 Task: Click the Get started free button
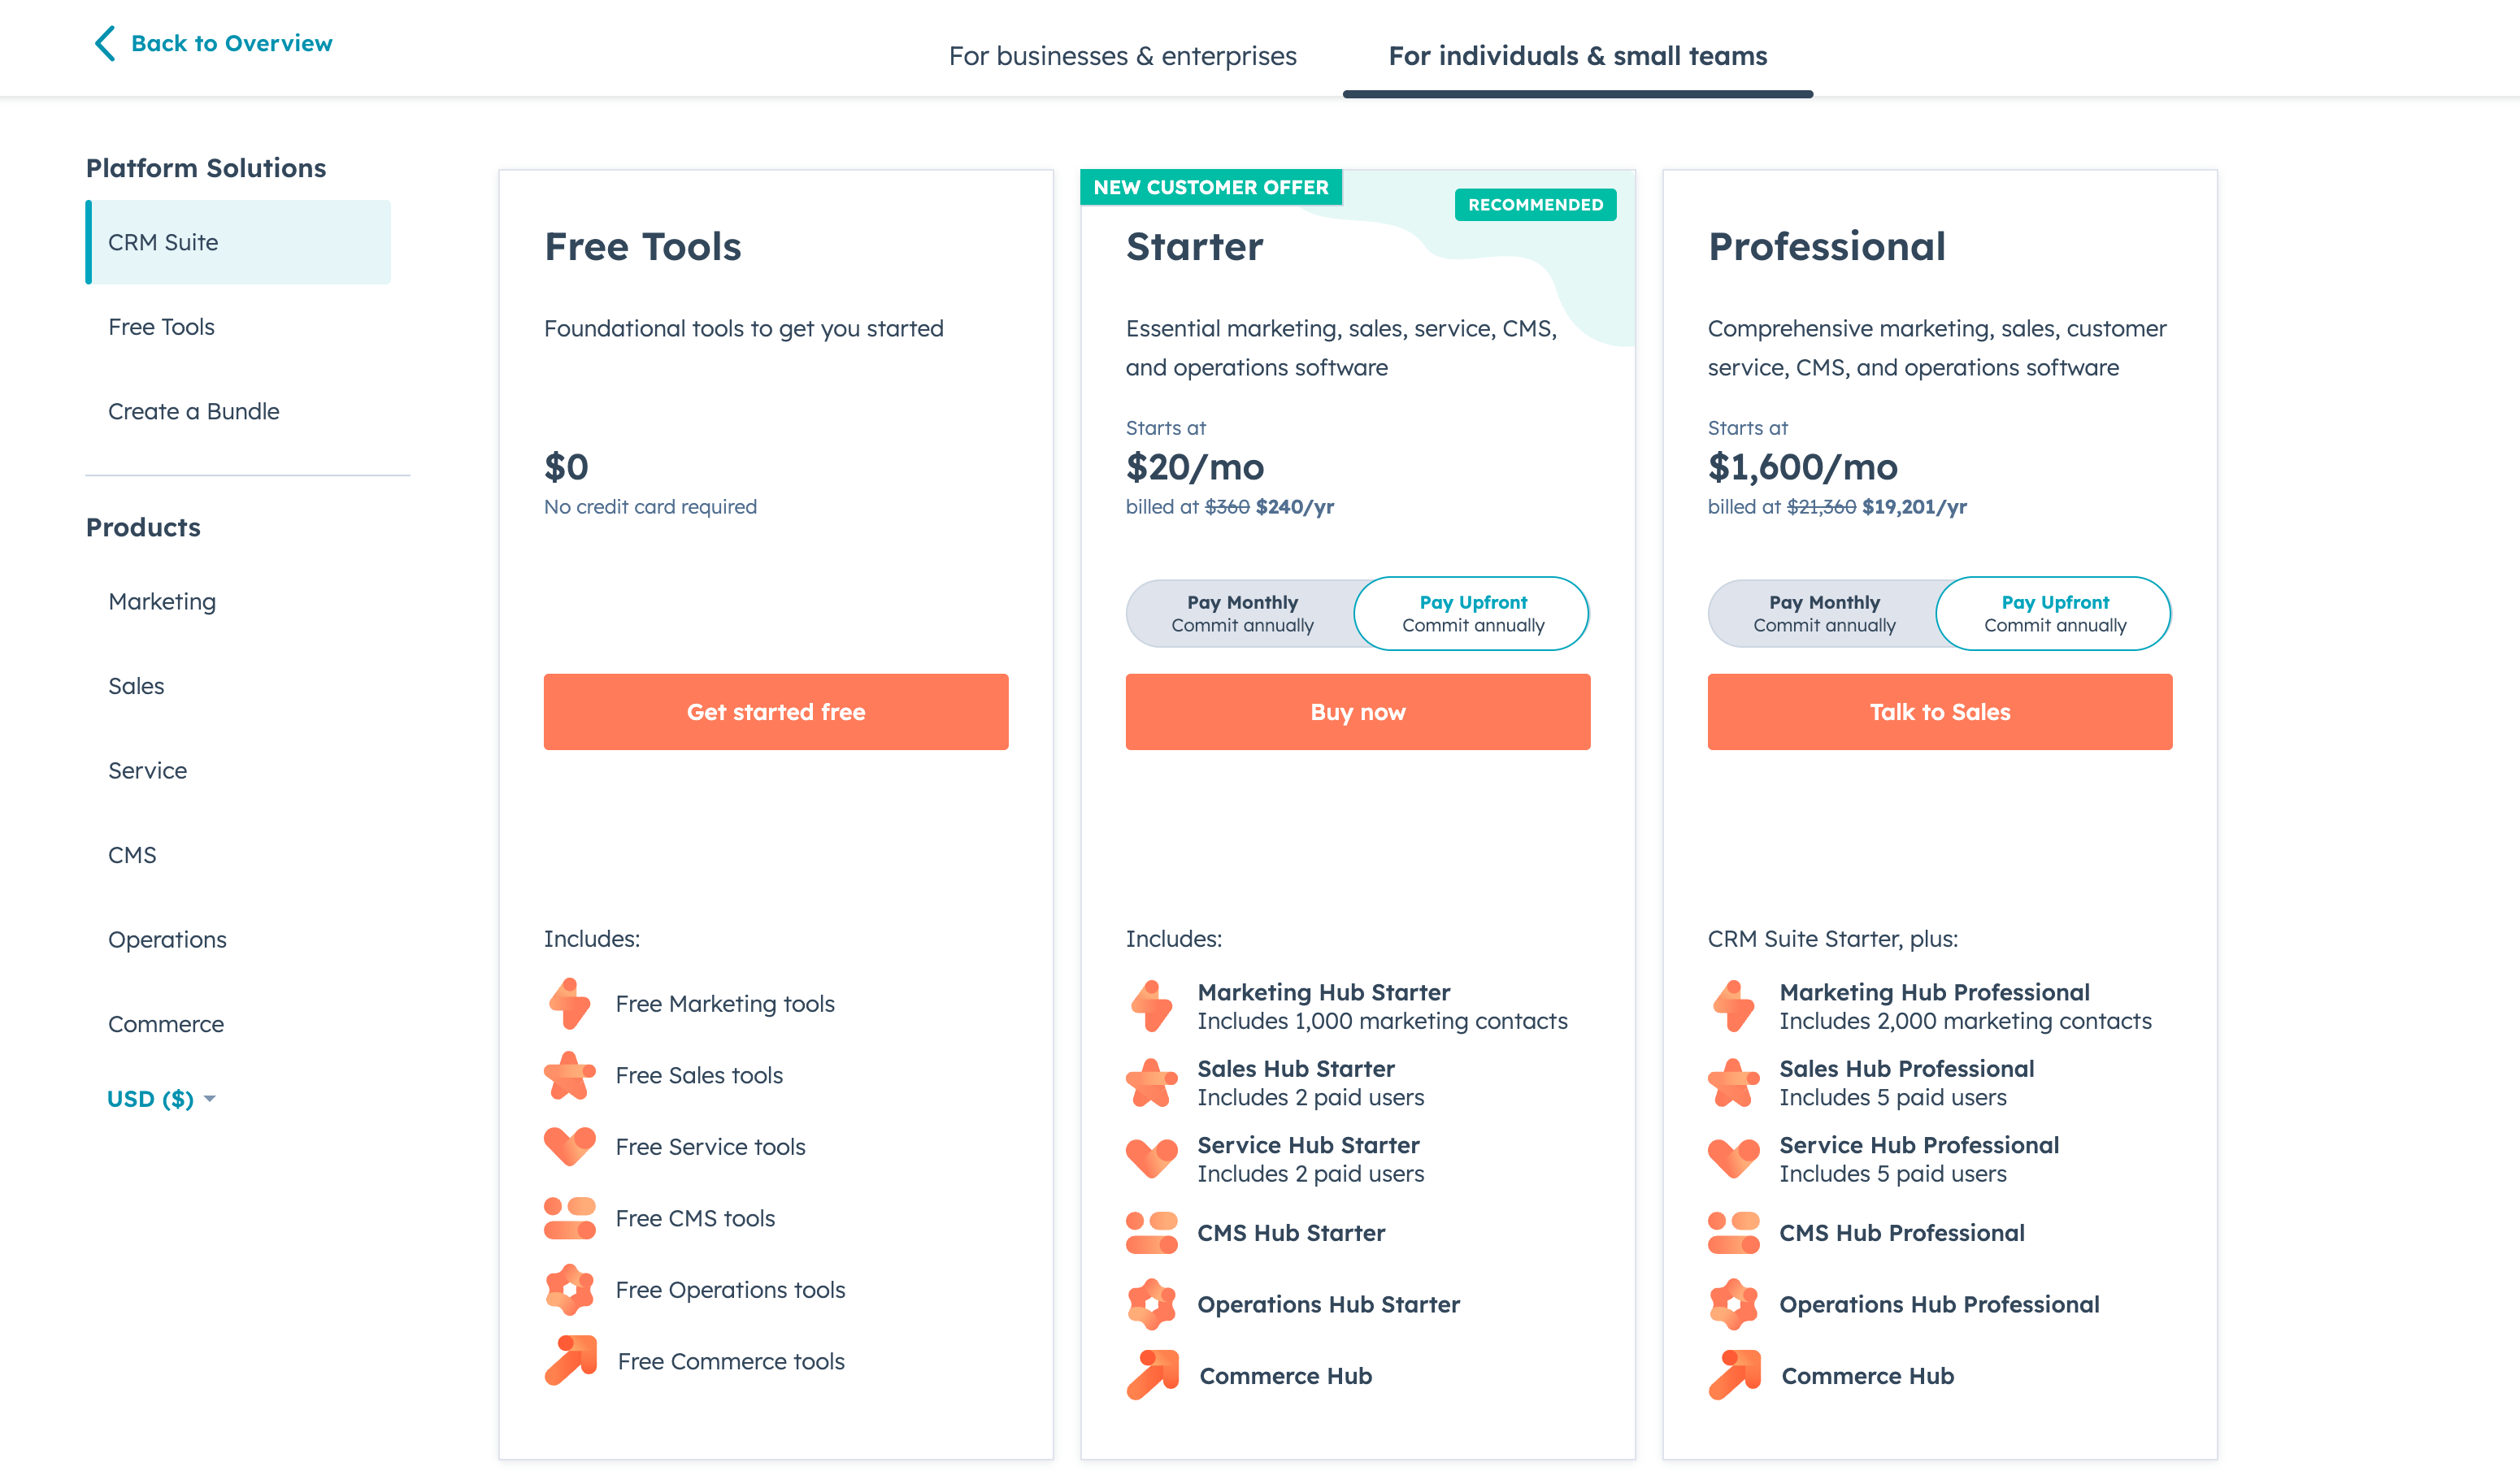[x=776, y=712]
